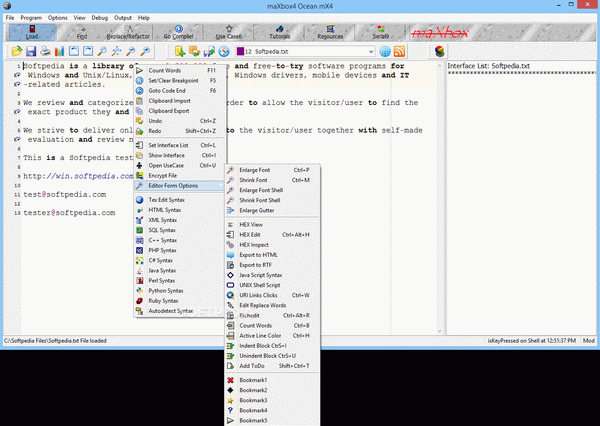Open Tutorials from toolbar

click(x=280, y=32)
